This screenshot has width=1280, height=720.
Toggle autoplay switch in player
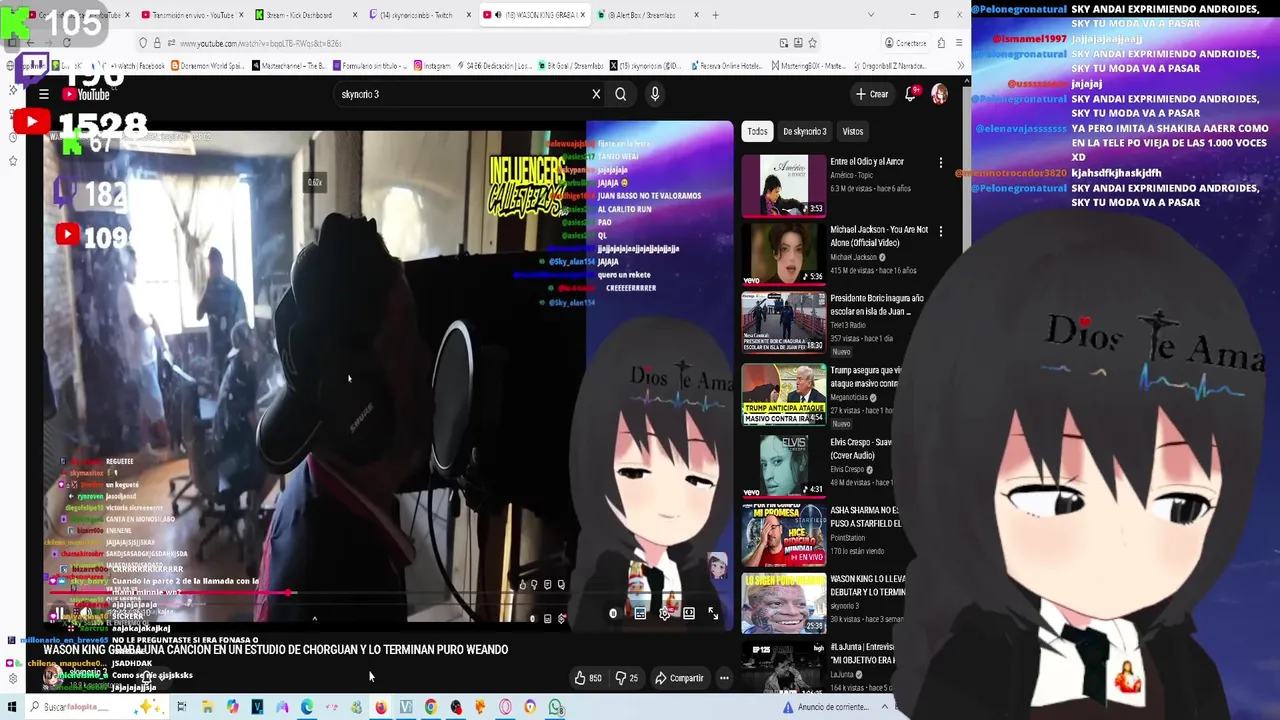pos(613,614)
